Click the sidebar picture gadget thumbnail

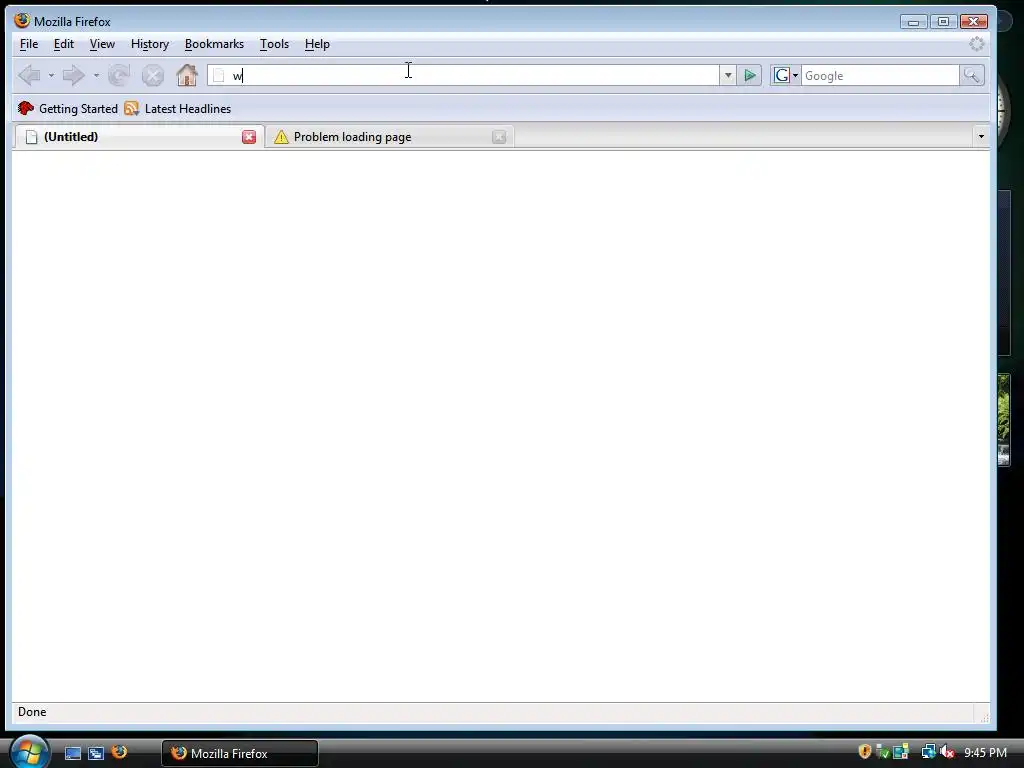(x=1004, y=419)
